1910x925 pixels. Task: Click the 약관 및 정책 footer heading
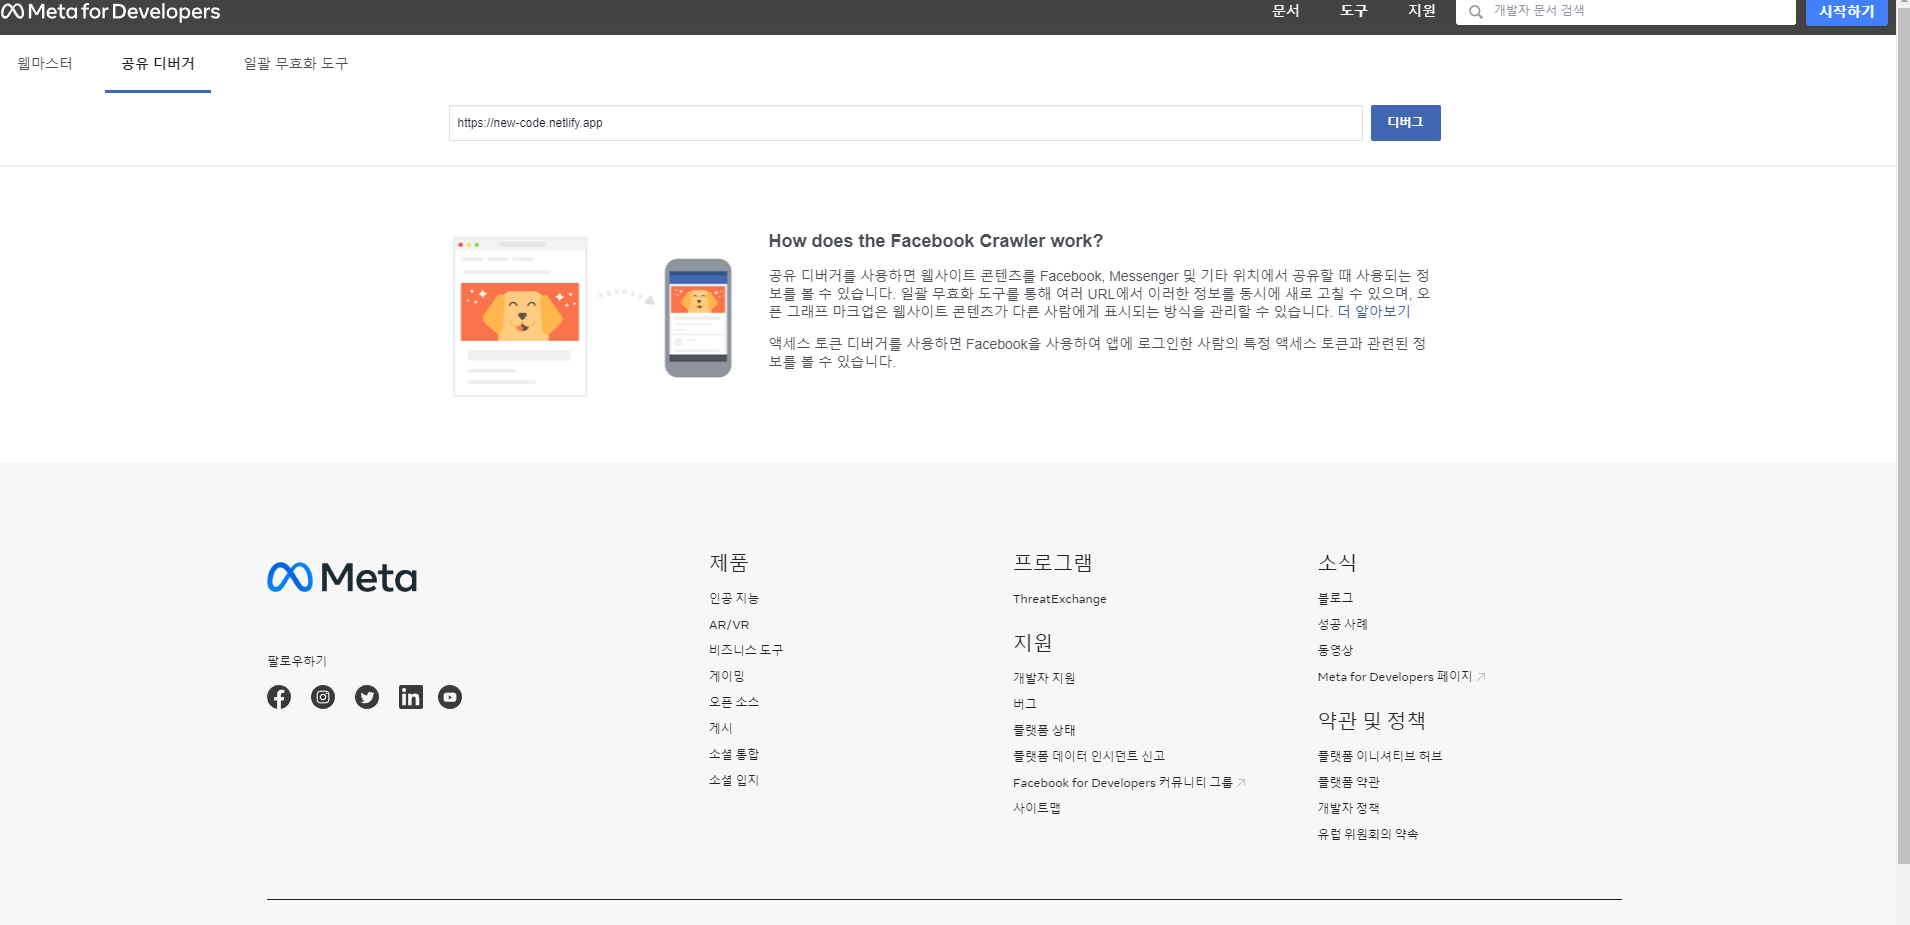1372,721
